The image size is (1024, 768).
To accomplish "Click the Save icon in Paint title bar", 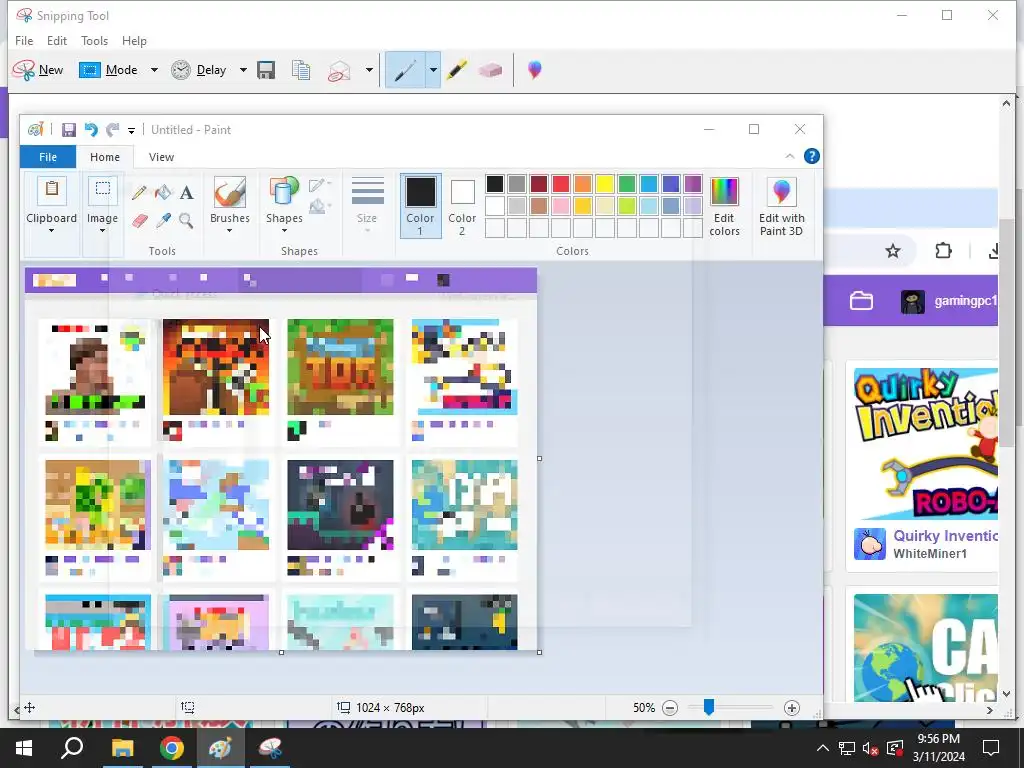I will pyautogui.click(x=69, y=129).
